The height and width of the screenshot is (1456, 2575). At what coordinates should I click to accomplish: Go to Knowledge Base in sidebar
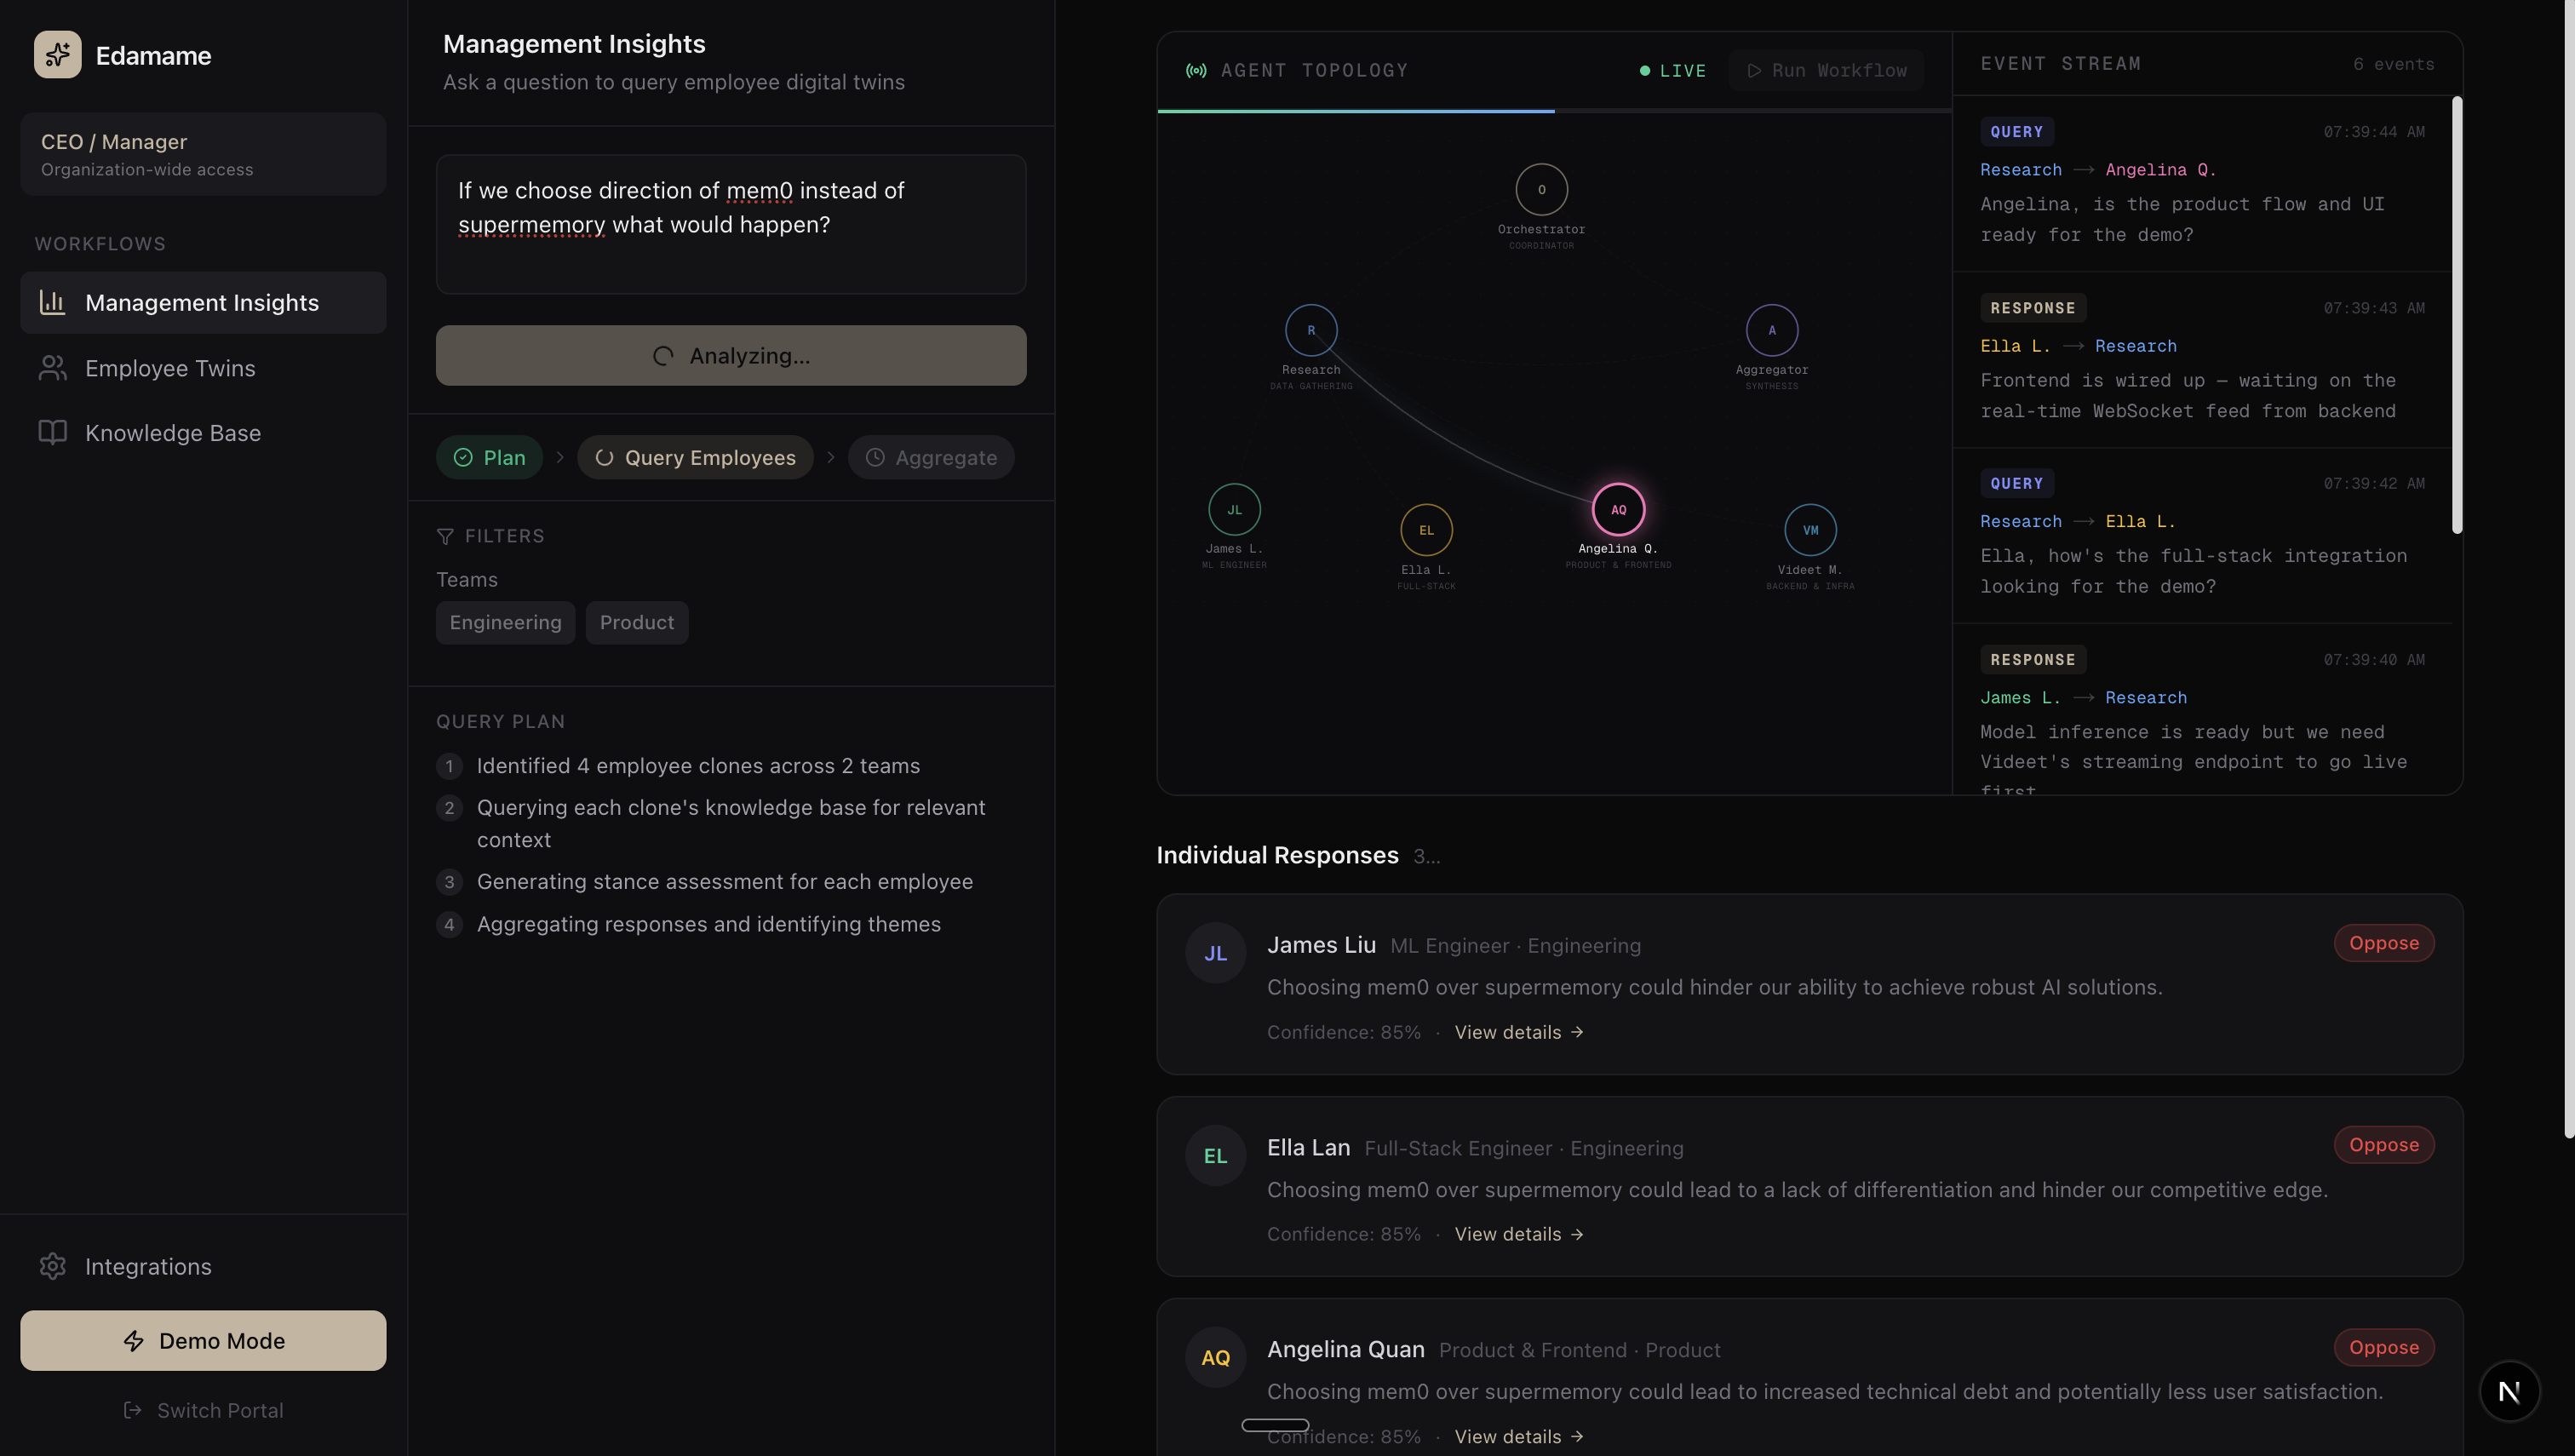click(x=172, y=433)
